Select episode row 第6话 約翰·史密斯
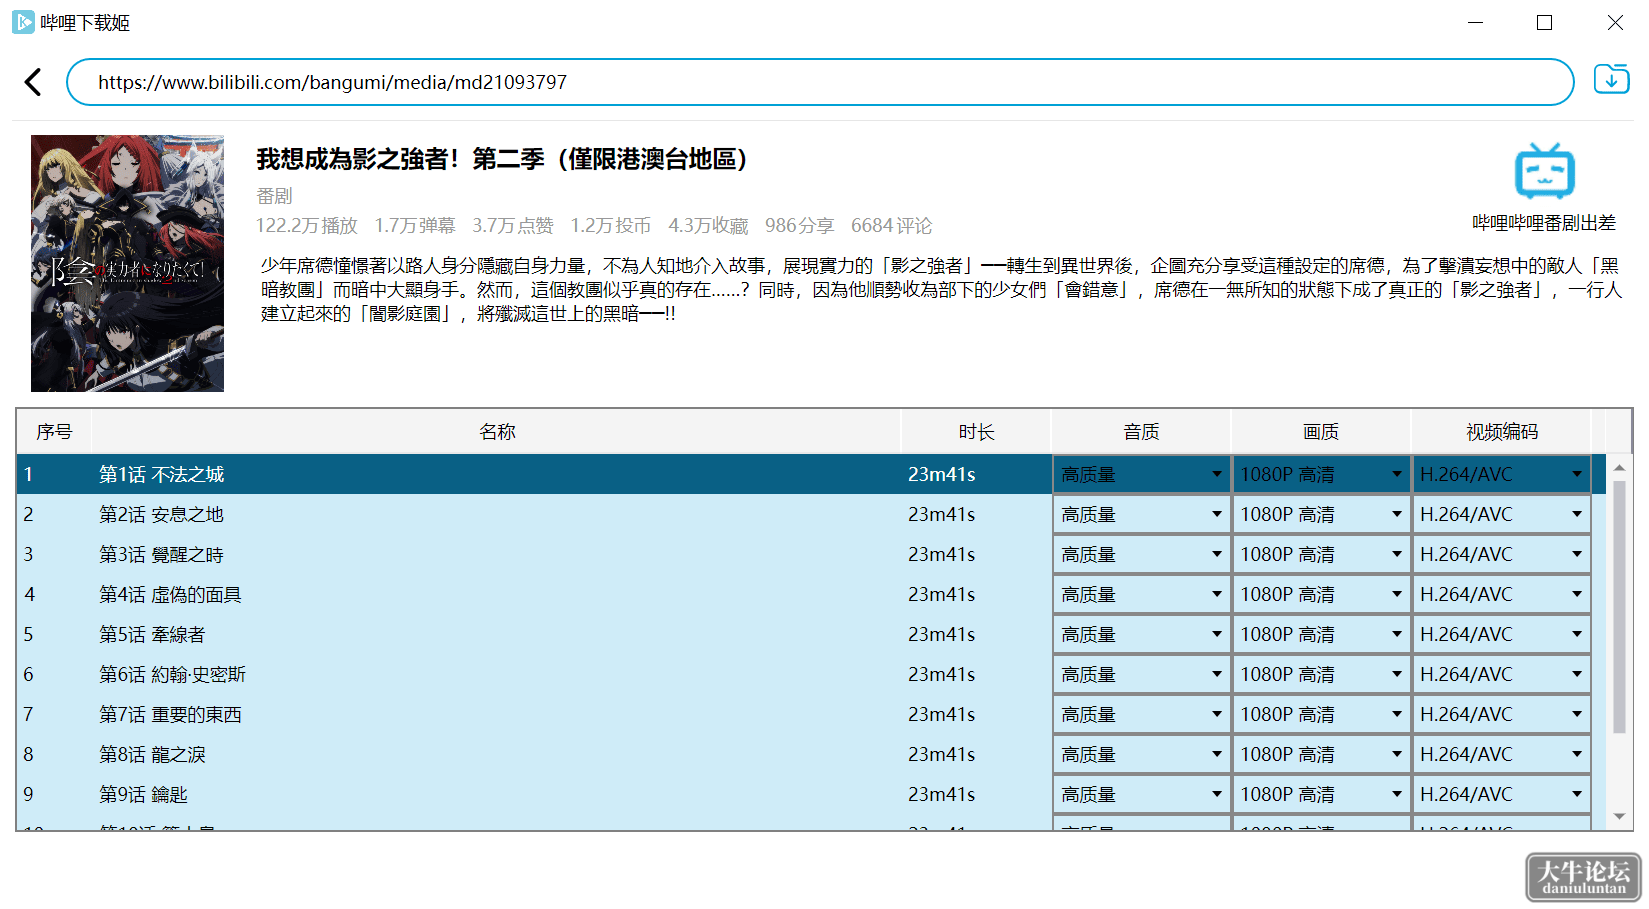The image size is (1649, 909). point(811,674)
